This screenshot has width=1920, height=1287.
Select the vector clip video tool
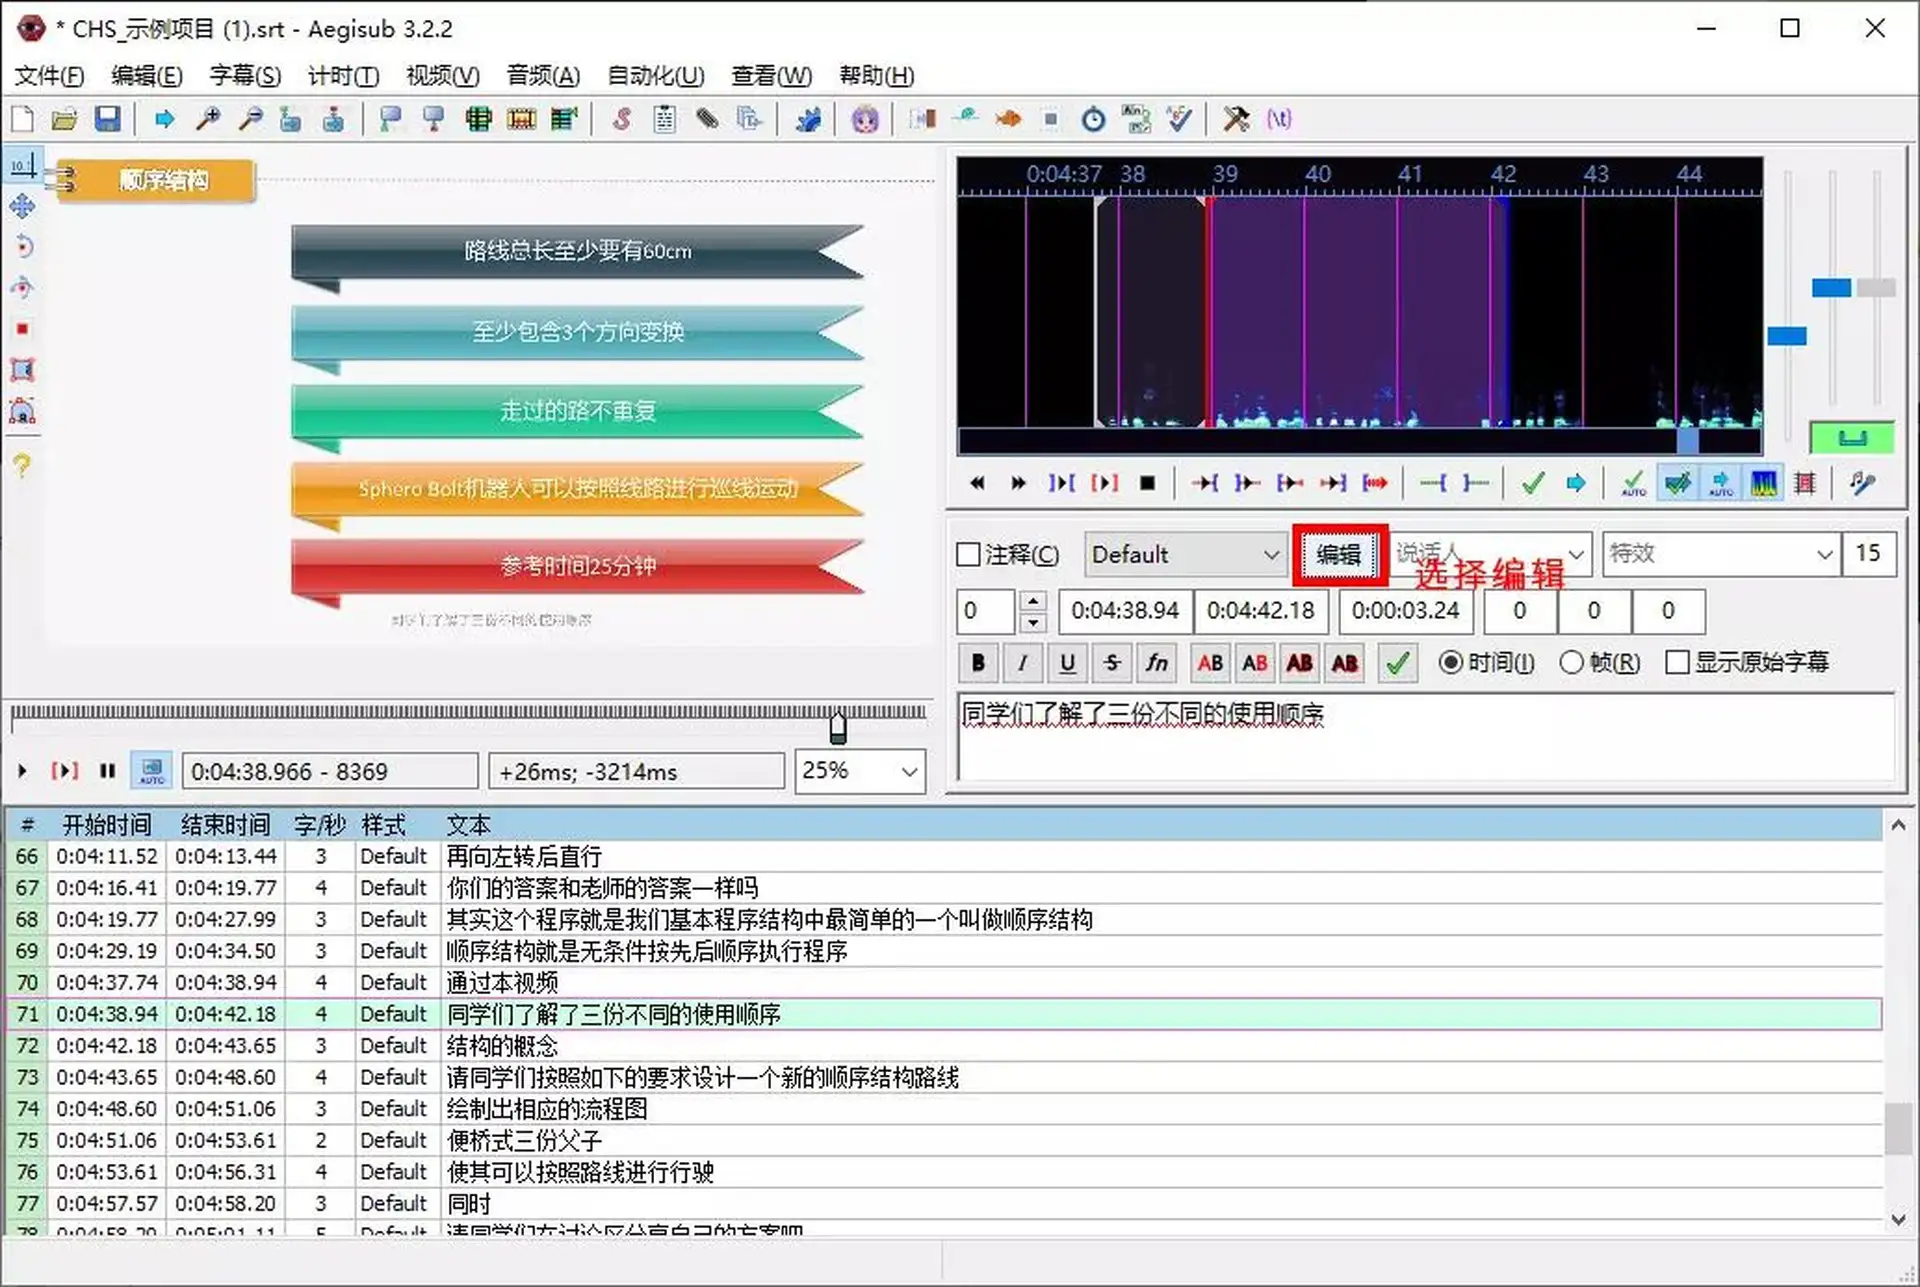[x=22, y=411]
